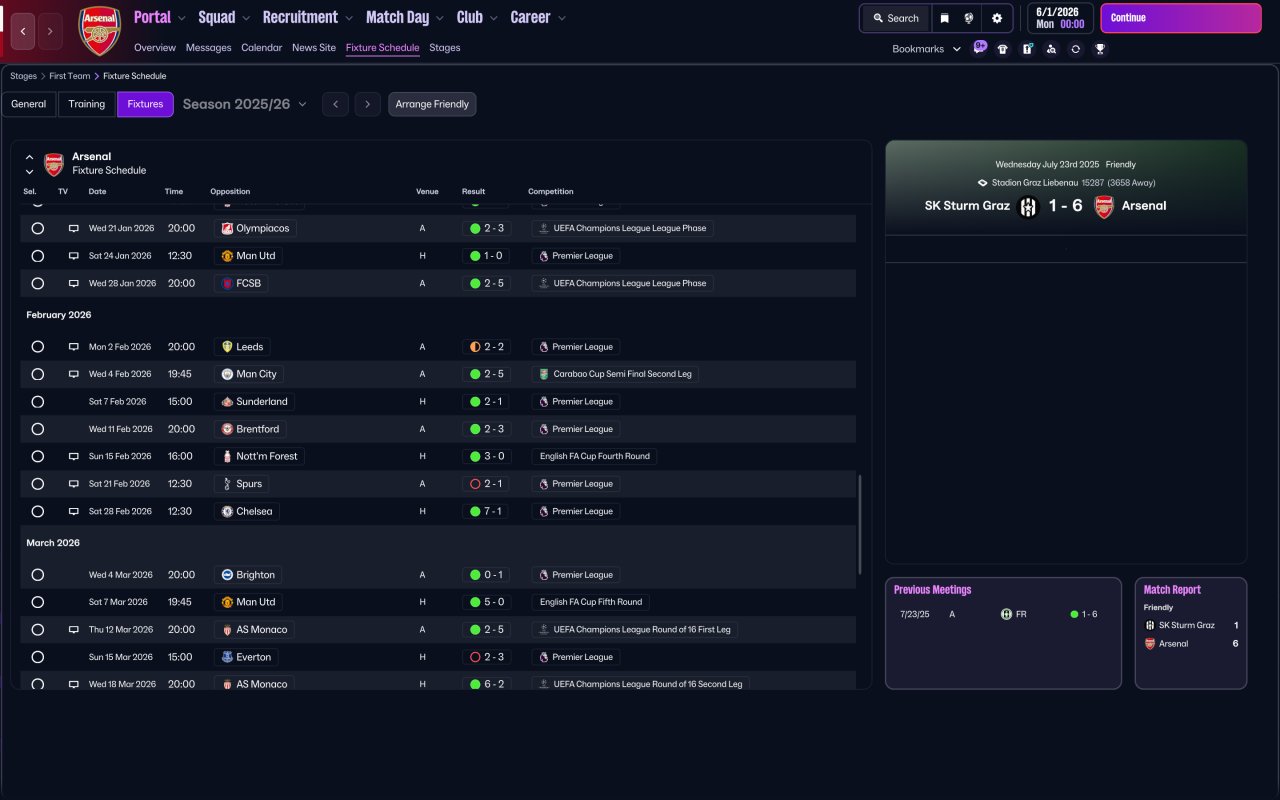Expand the Squad menu chevron
Screen dimensions: 1280x800
click(x=245, y=18)
